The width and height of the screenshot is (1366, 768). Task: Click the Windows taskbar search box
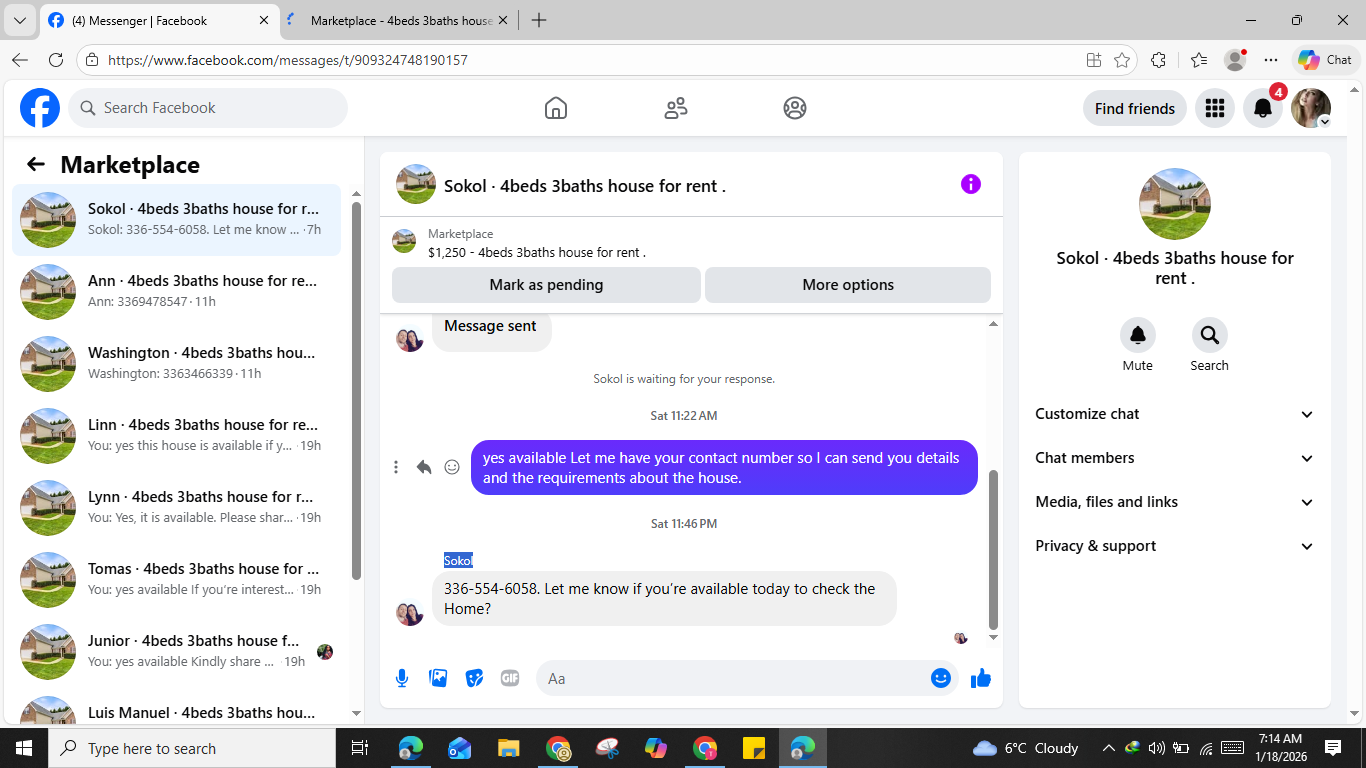(192, 748)
